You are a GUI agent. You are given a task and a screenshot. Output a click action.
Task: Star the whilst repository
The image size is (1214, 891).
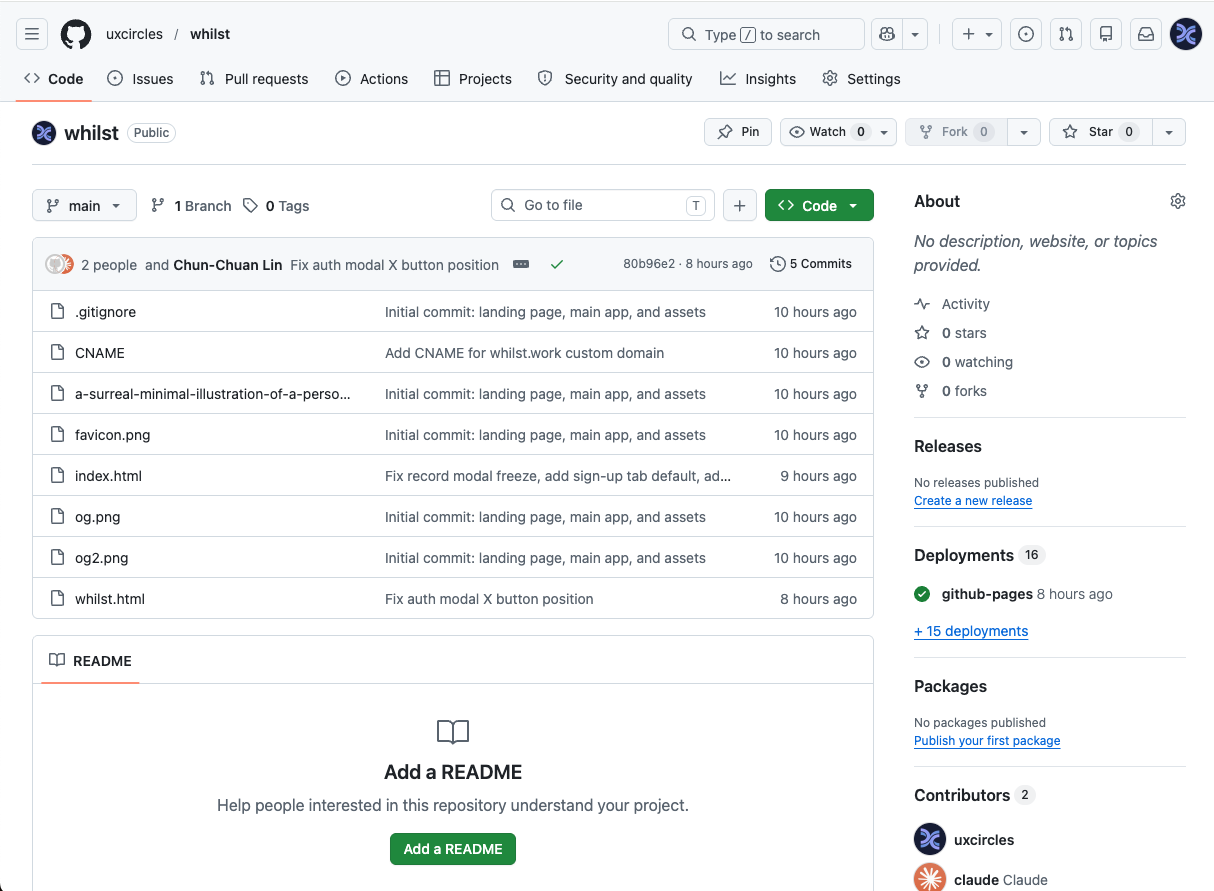pos(1100,132)
